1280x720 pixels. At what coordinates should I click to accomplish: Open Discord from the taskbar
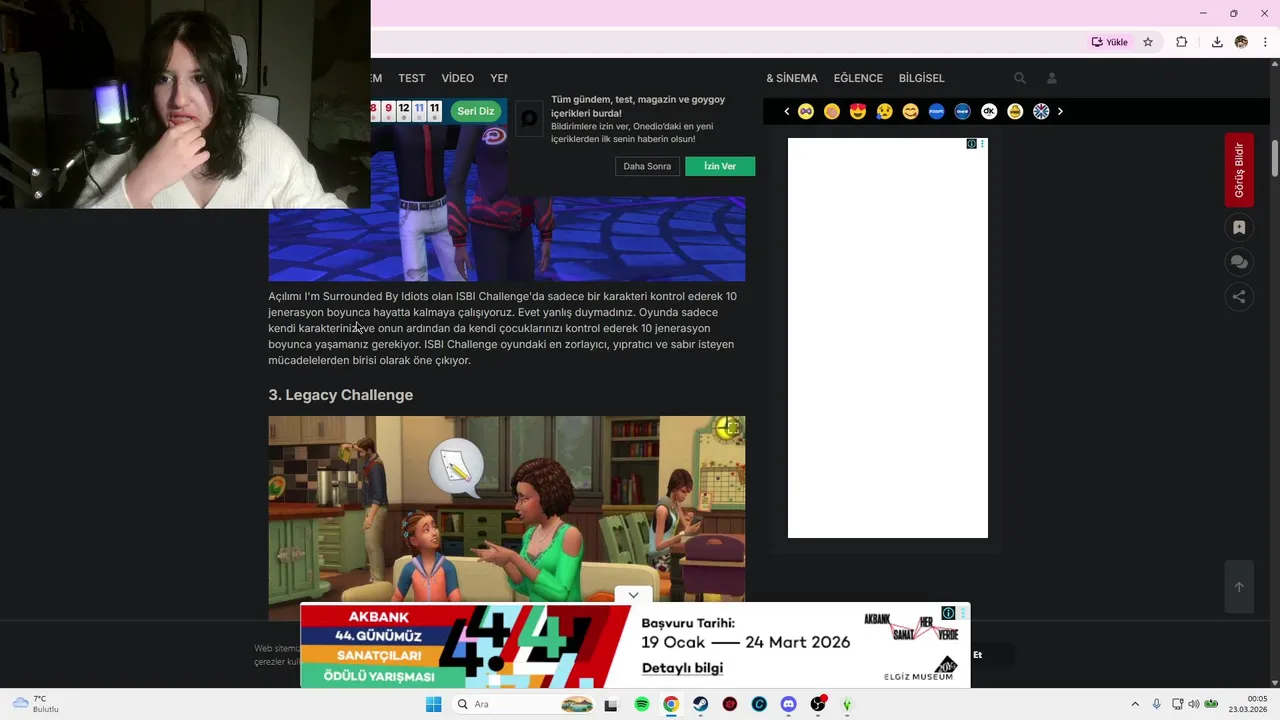pos(789,704)
